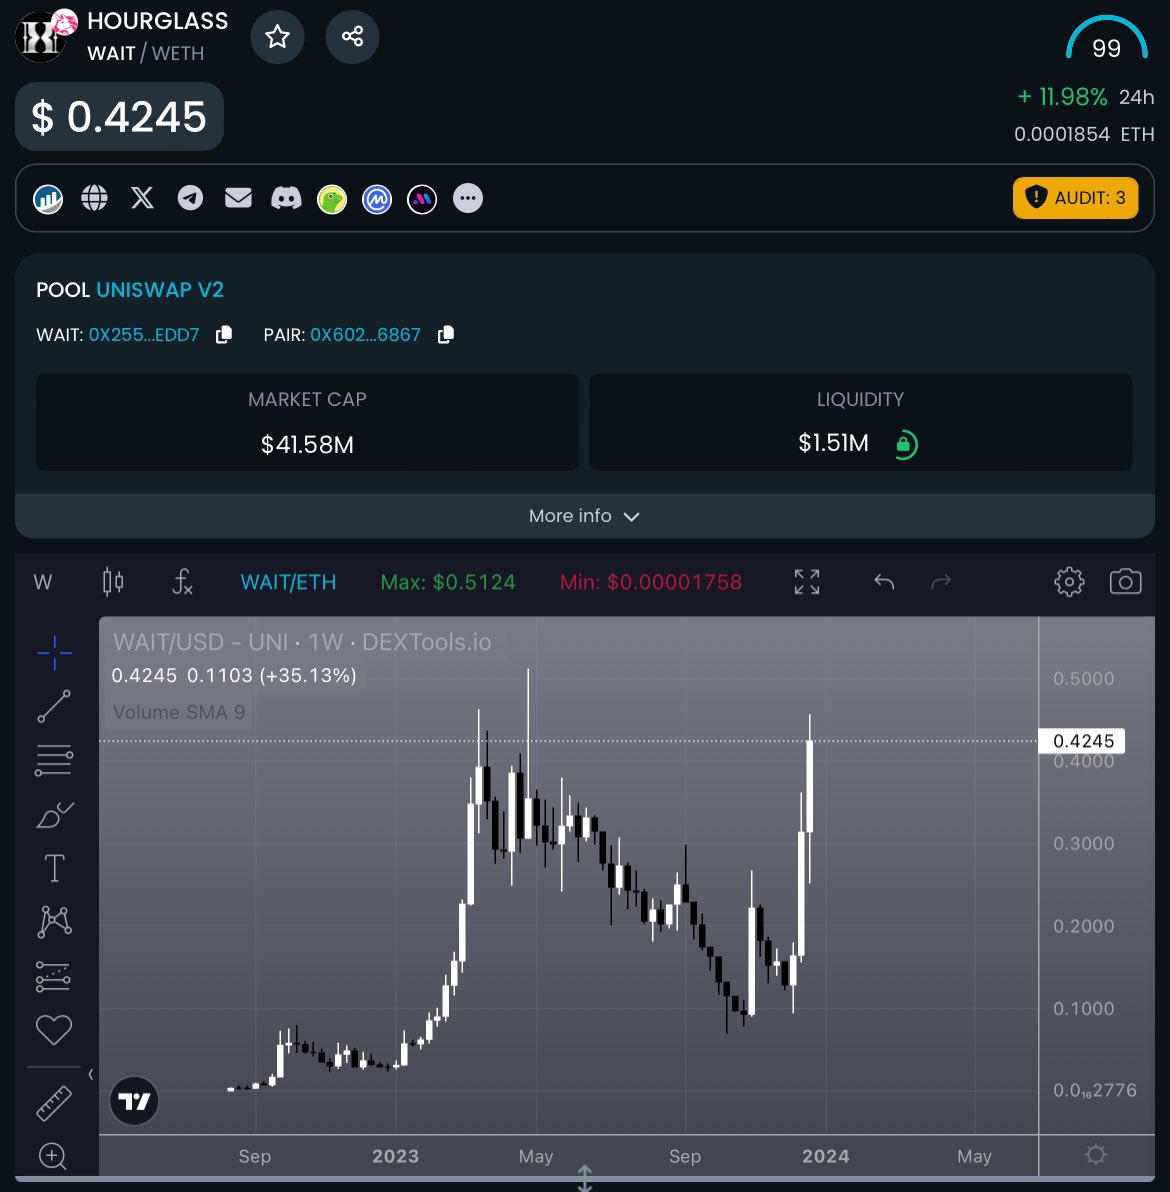Viewport: 1170px width, 1192px height.
Task: Open the email envelope contact link
Action: pyautogui.click(x=238, y=198)
